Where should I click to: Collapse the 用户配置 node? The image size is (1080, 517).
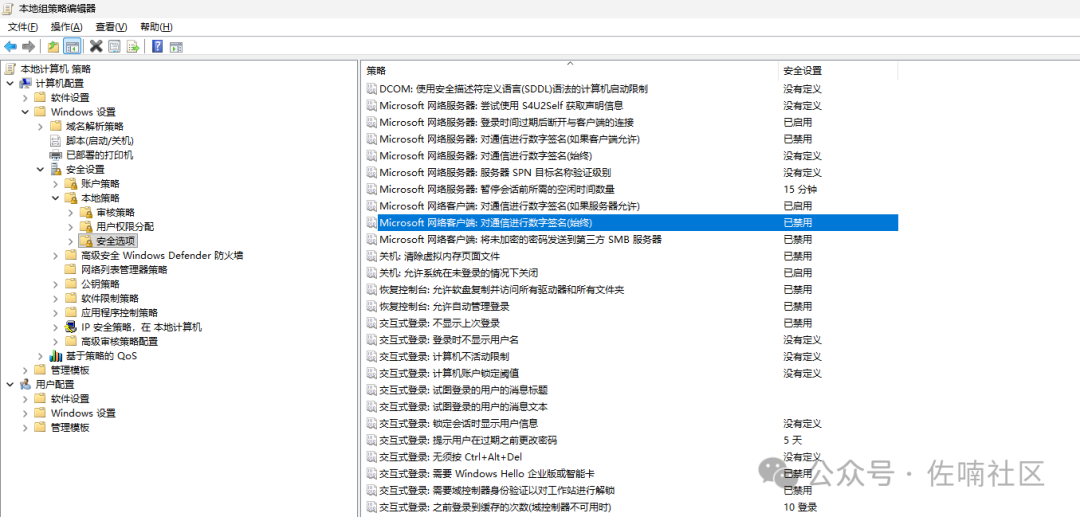(10, 384)
